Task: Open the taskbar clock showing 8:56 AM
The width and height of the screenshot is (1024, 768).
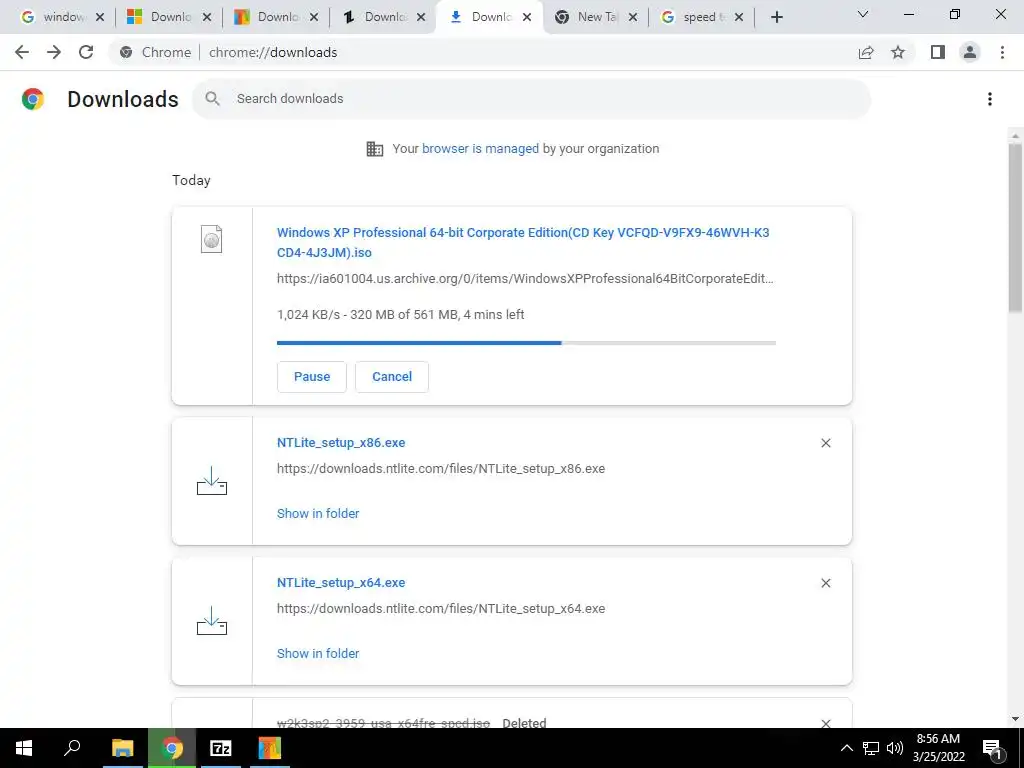Action: coord(938,748)
